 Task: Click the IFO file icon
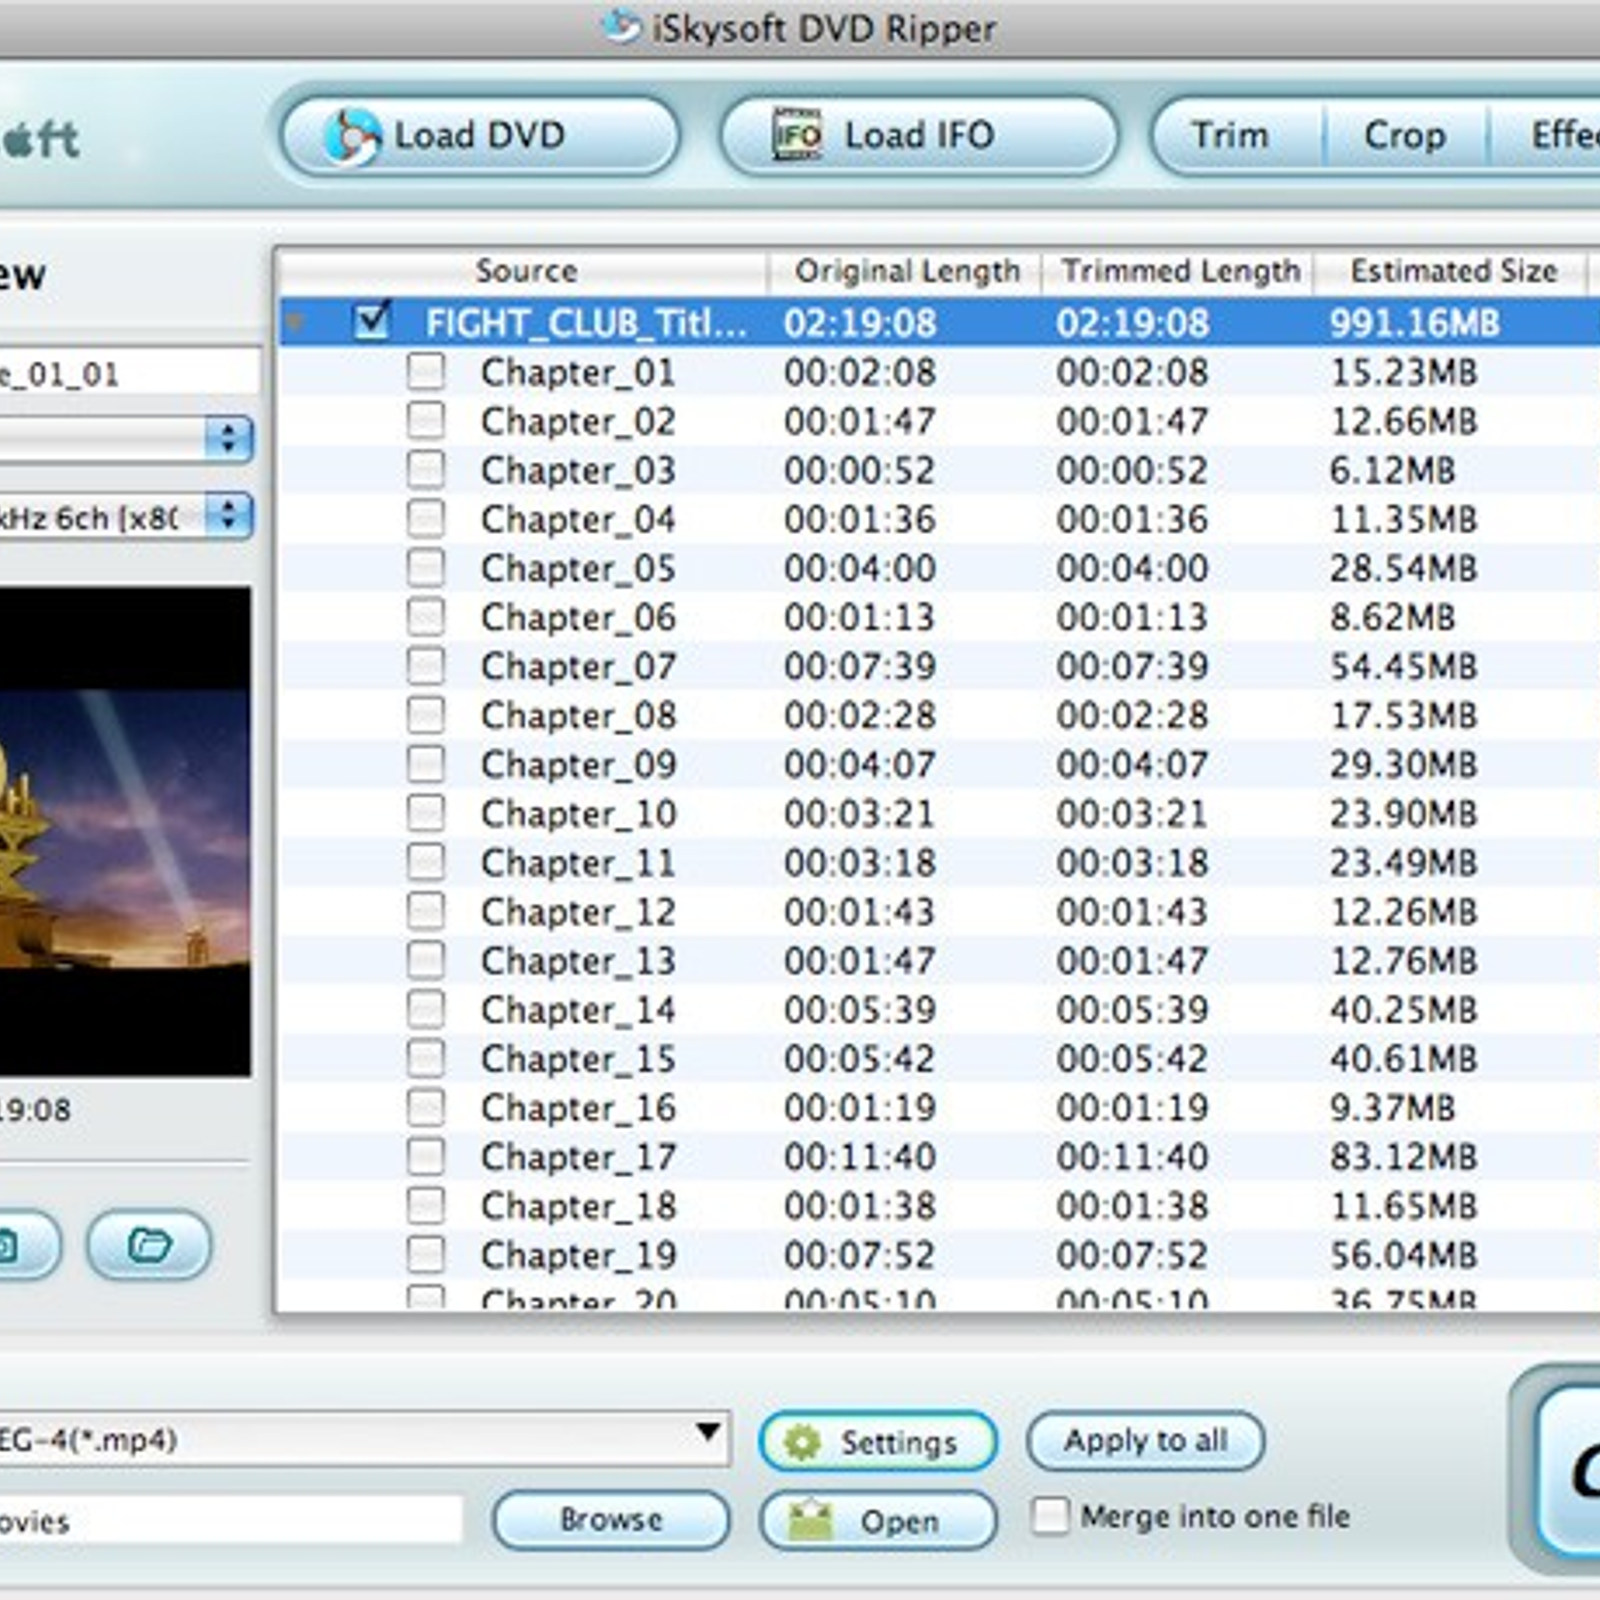(797, 135)
